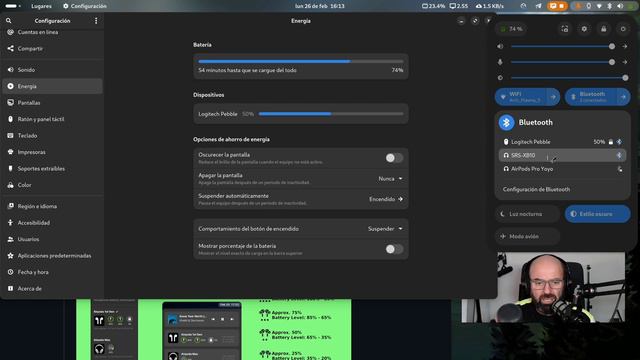Toggle Oscurecer la pantalla switch
The width and height of the screenshot is (640, 360).
click(394, 158)
